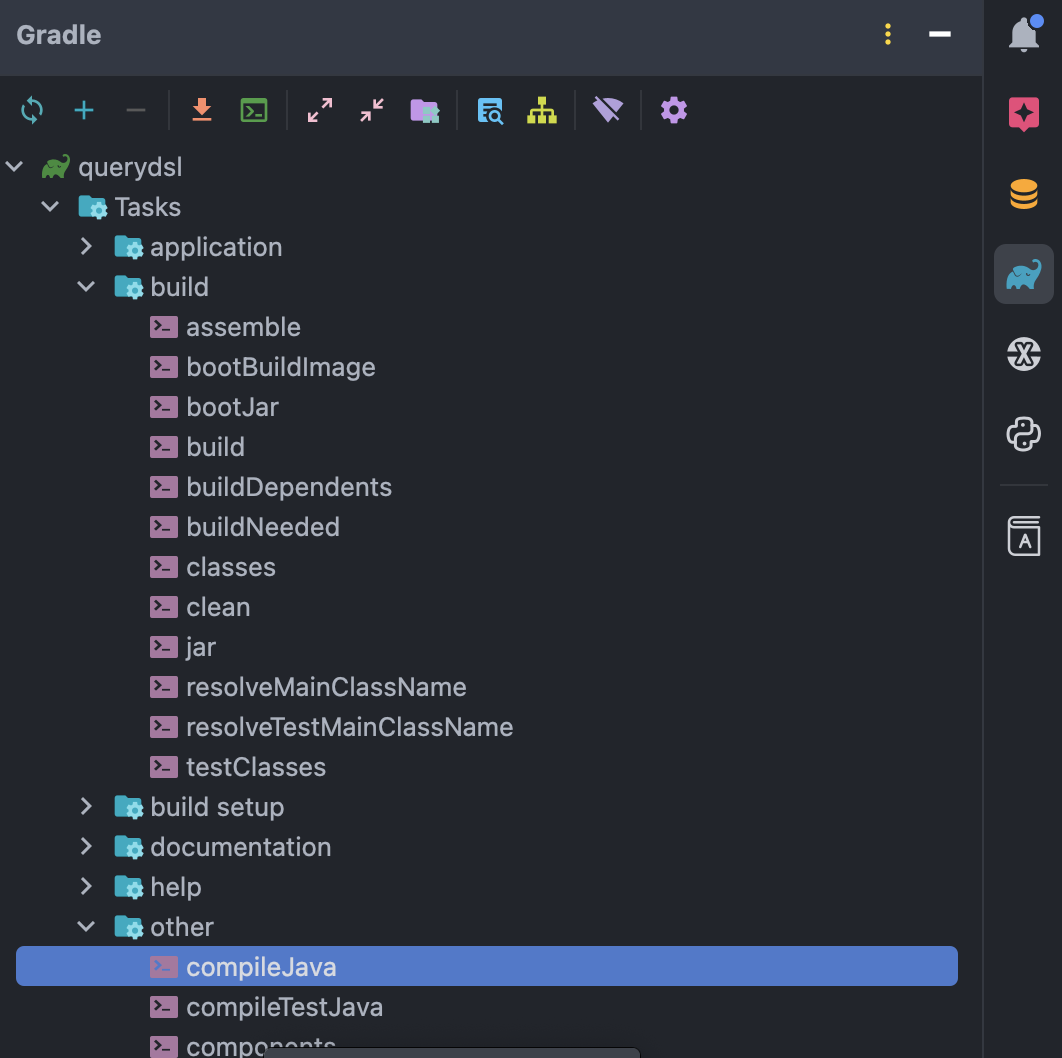
Task: Click the build group folder gear icon
Action: [x=129, y=287]
